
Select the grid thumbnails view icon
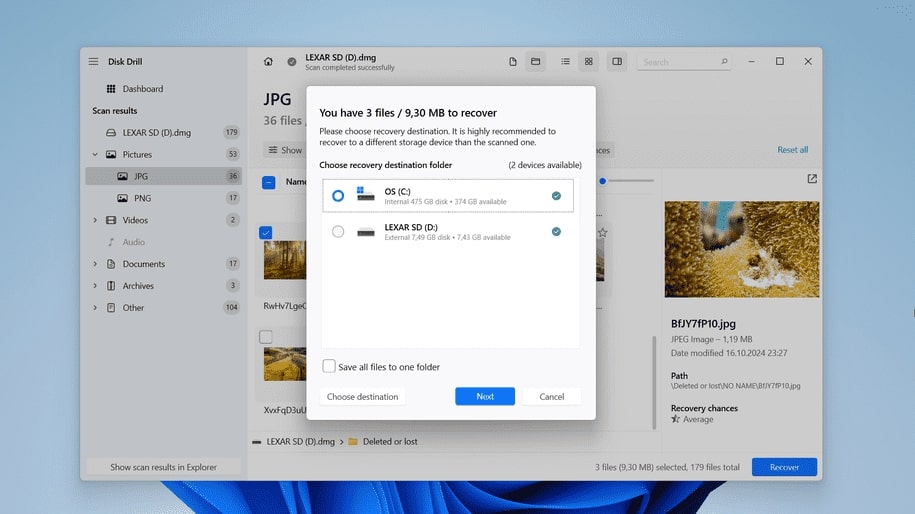588,61
